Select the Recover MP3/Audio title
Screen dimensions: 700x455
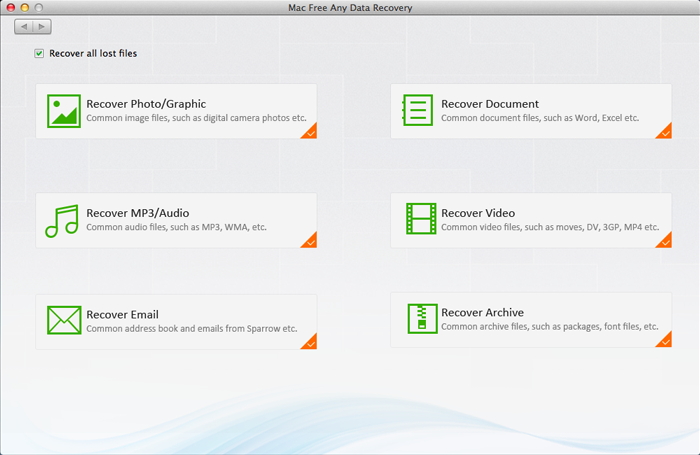click(138, 213)
